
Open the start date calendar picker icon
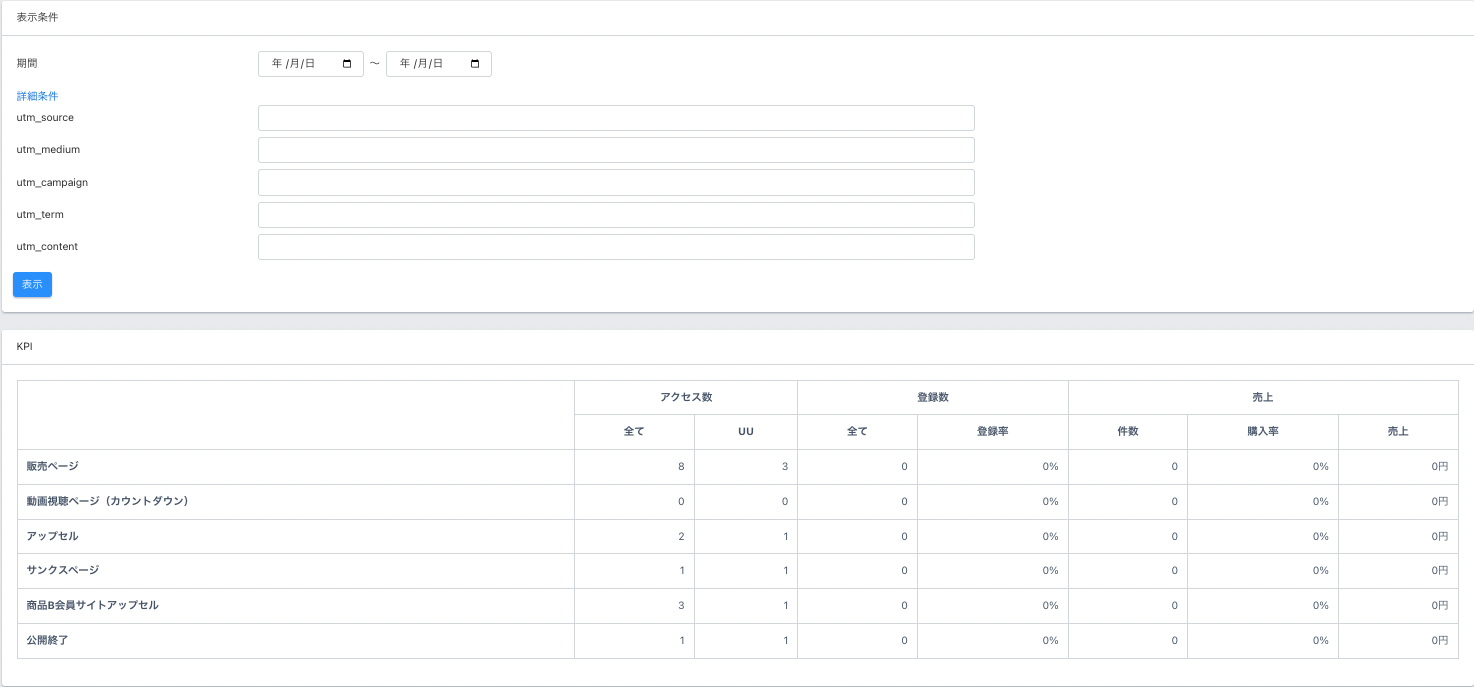pyautogui.click(x=347, y=64)
